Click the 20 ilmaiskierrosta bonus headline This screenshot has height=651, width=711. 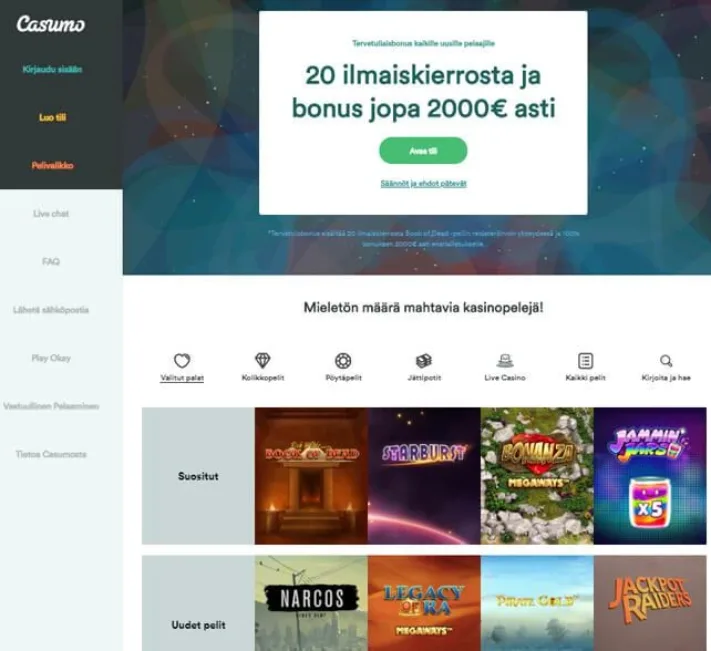(423, 92)
